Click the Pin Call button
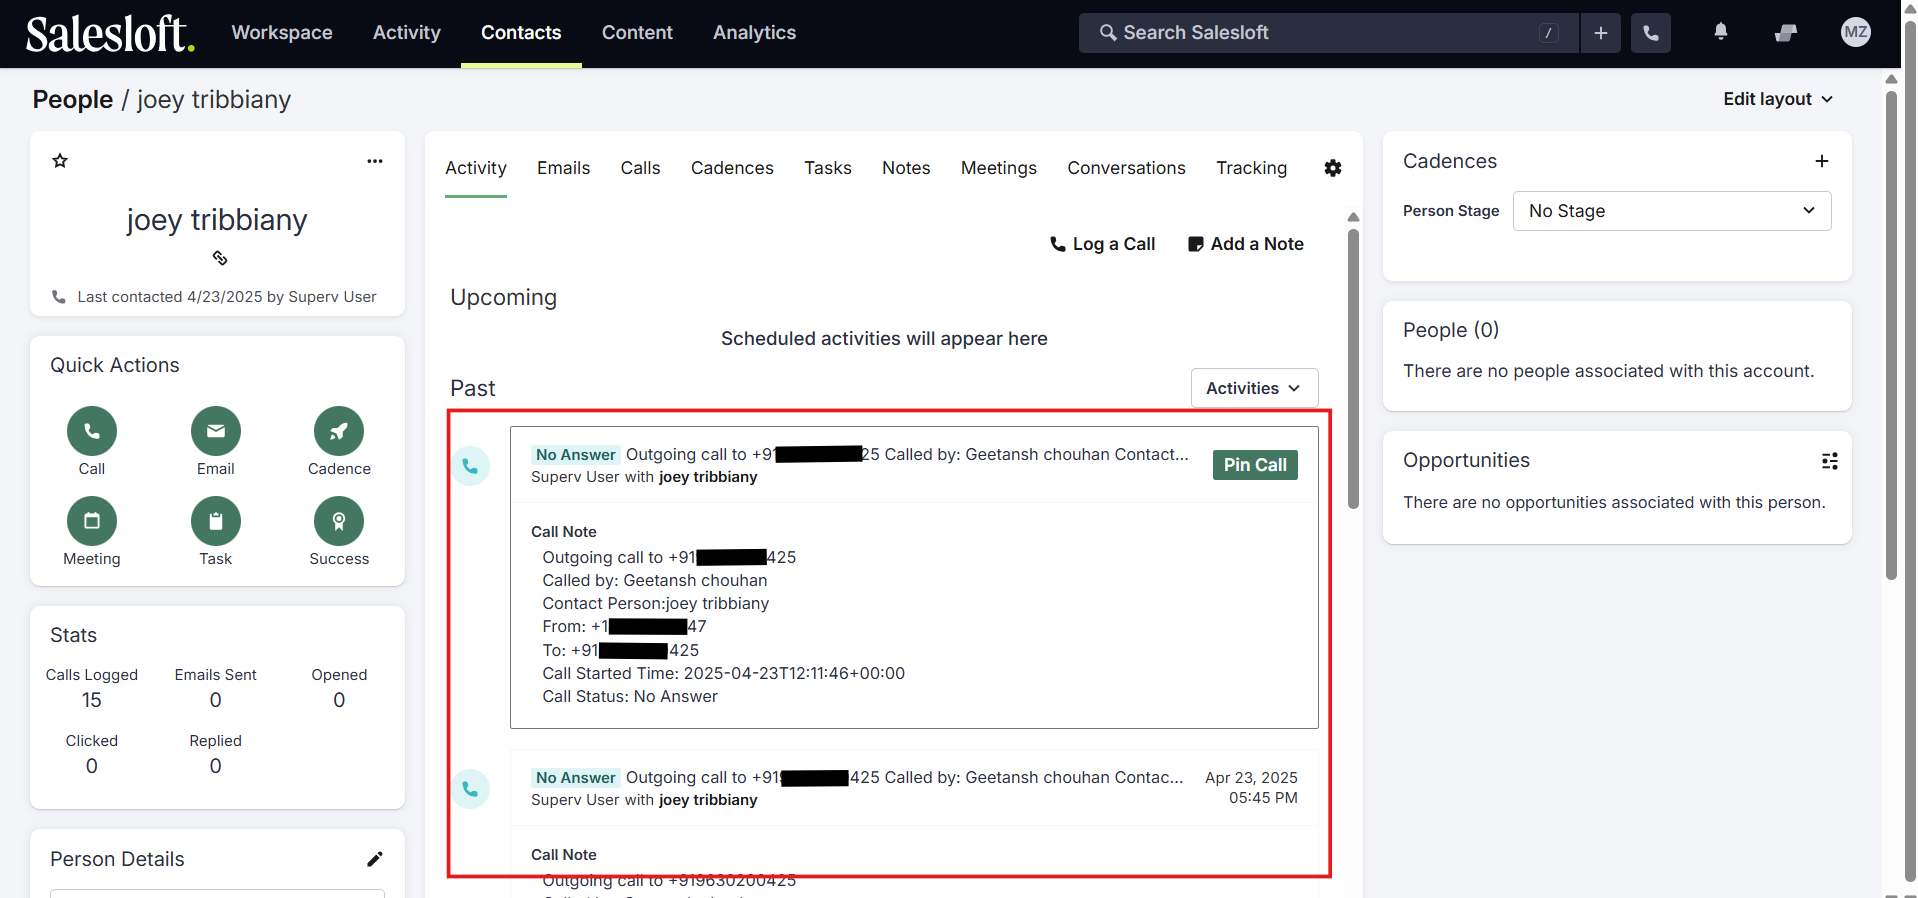 point(1255,465)
